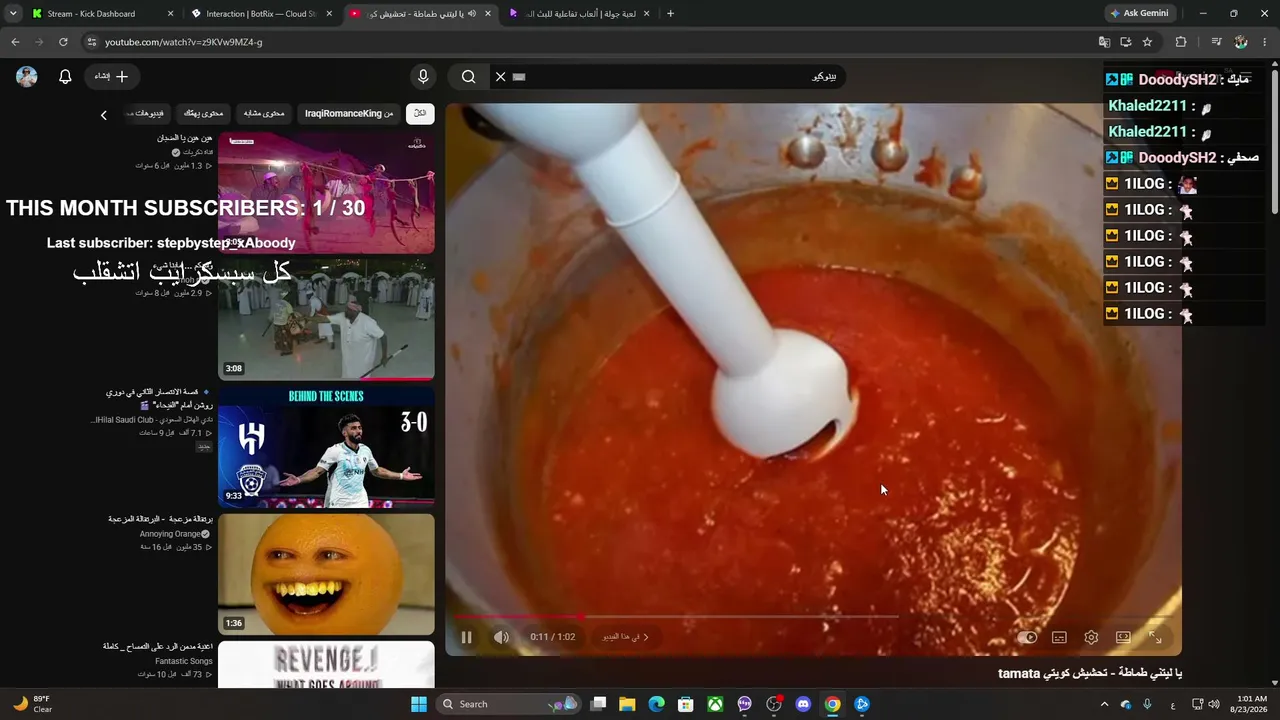Click the Create (إنشاء) button

pos(111,77)
